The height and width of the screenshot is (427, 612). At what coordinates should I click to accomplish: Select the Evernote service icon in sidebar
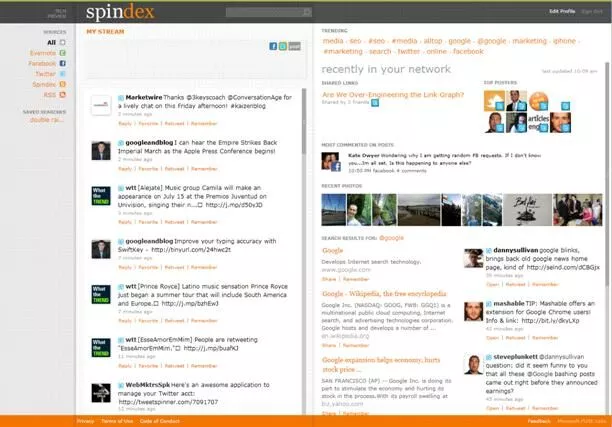tap(62, 52)
